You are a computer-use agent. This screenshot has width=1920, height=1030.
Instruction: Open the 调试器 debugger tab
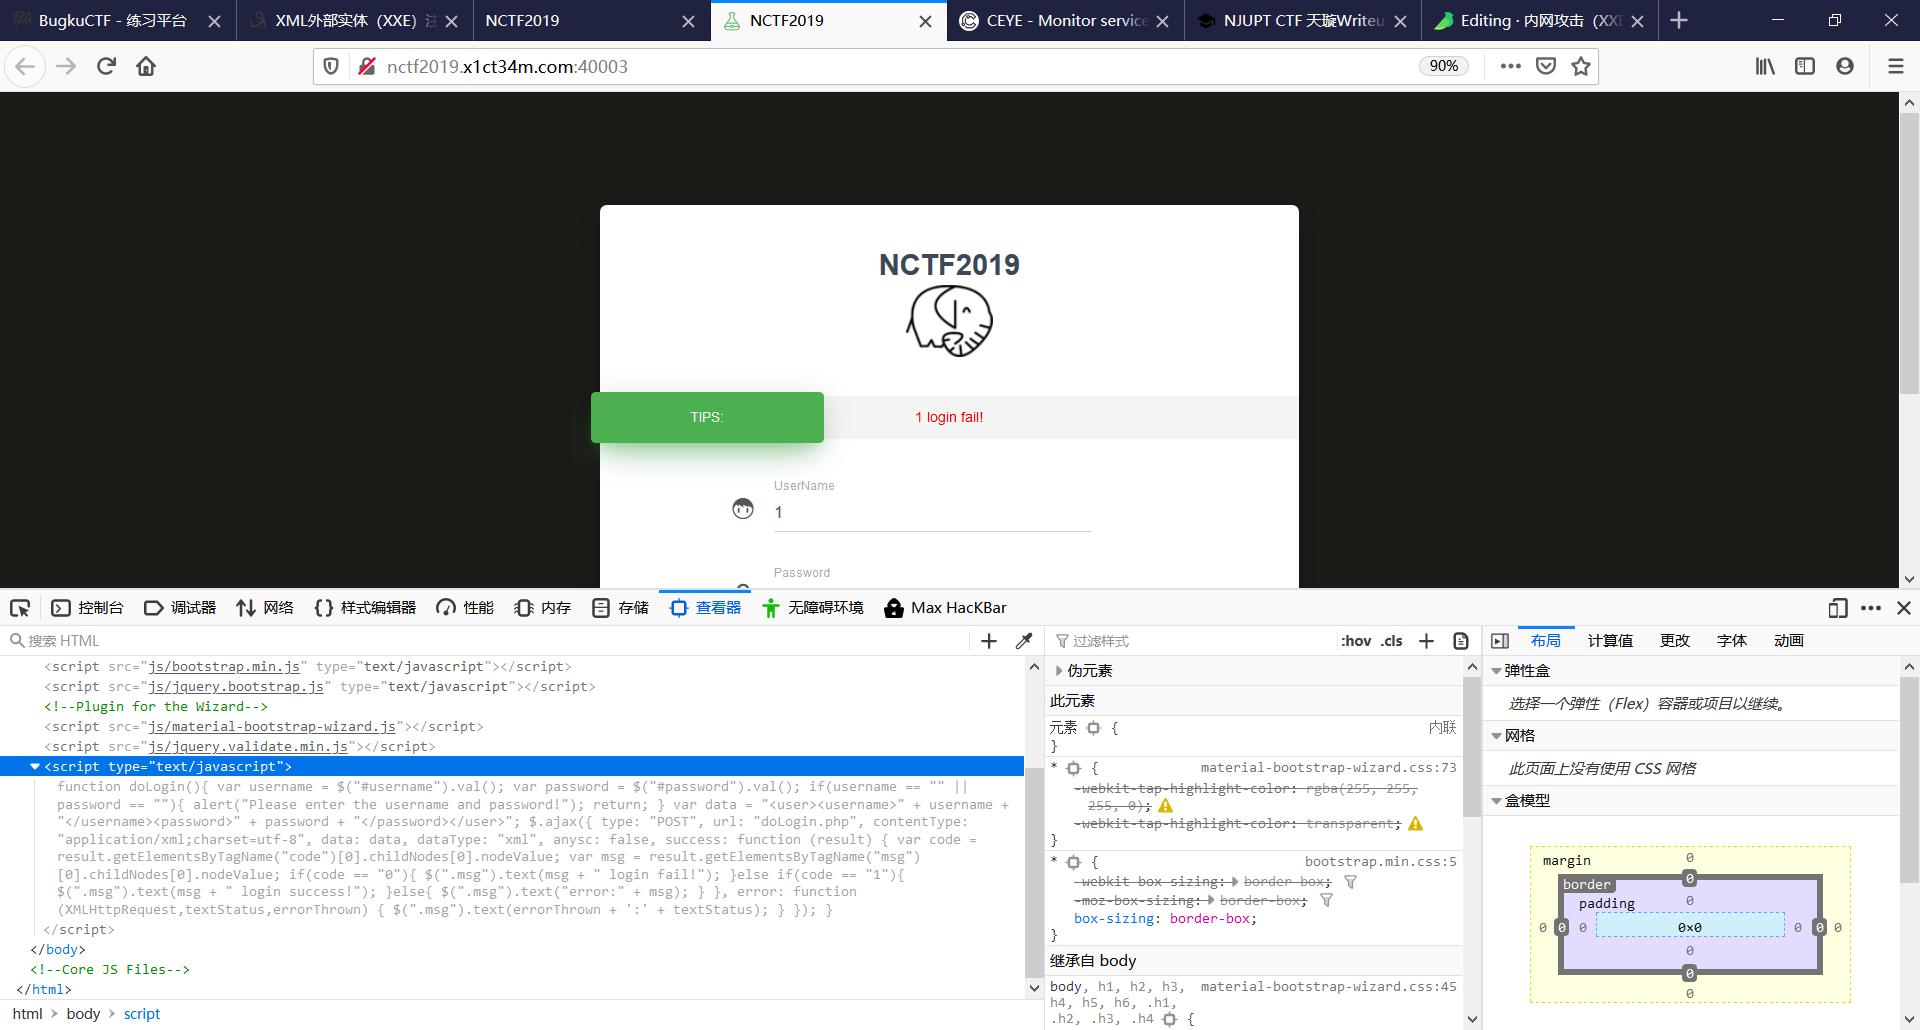point(181,608)
